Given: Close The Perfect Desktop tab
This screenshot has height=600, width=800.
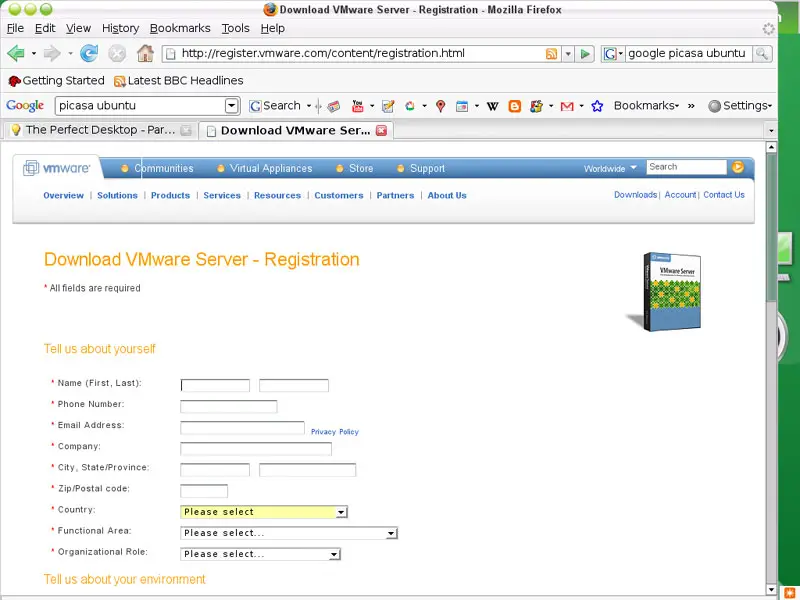Looking at the screenshot, I should (x=186, y=131).
